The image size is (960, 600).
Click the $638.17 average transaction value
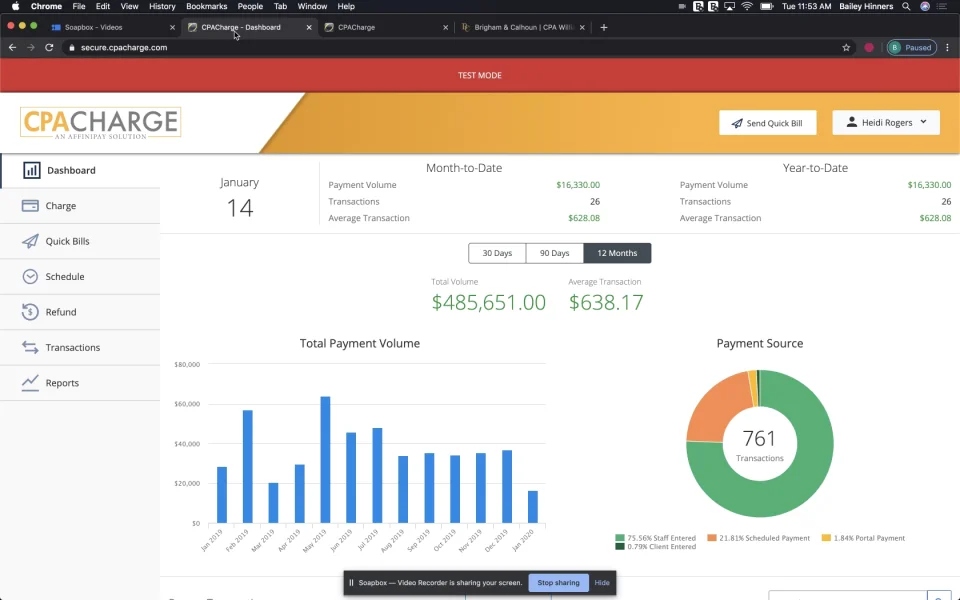click(606, 302)
